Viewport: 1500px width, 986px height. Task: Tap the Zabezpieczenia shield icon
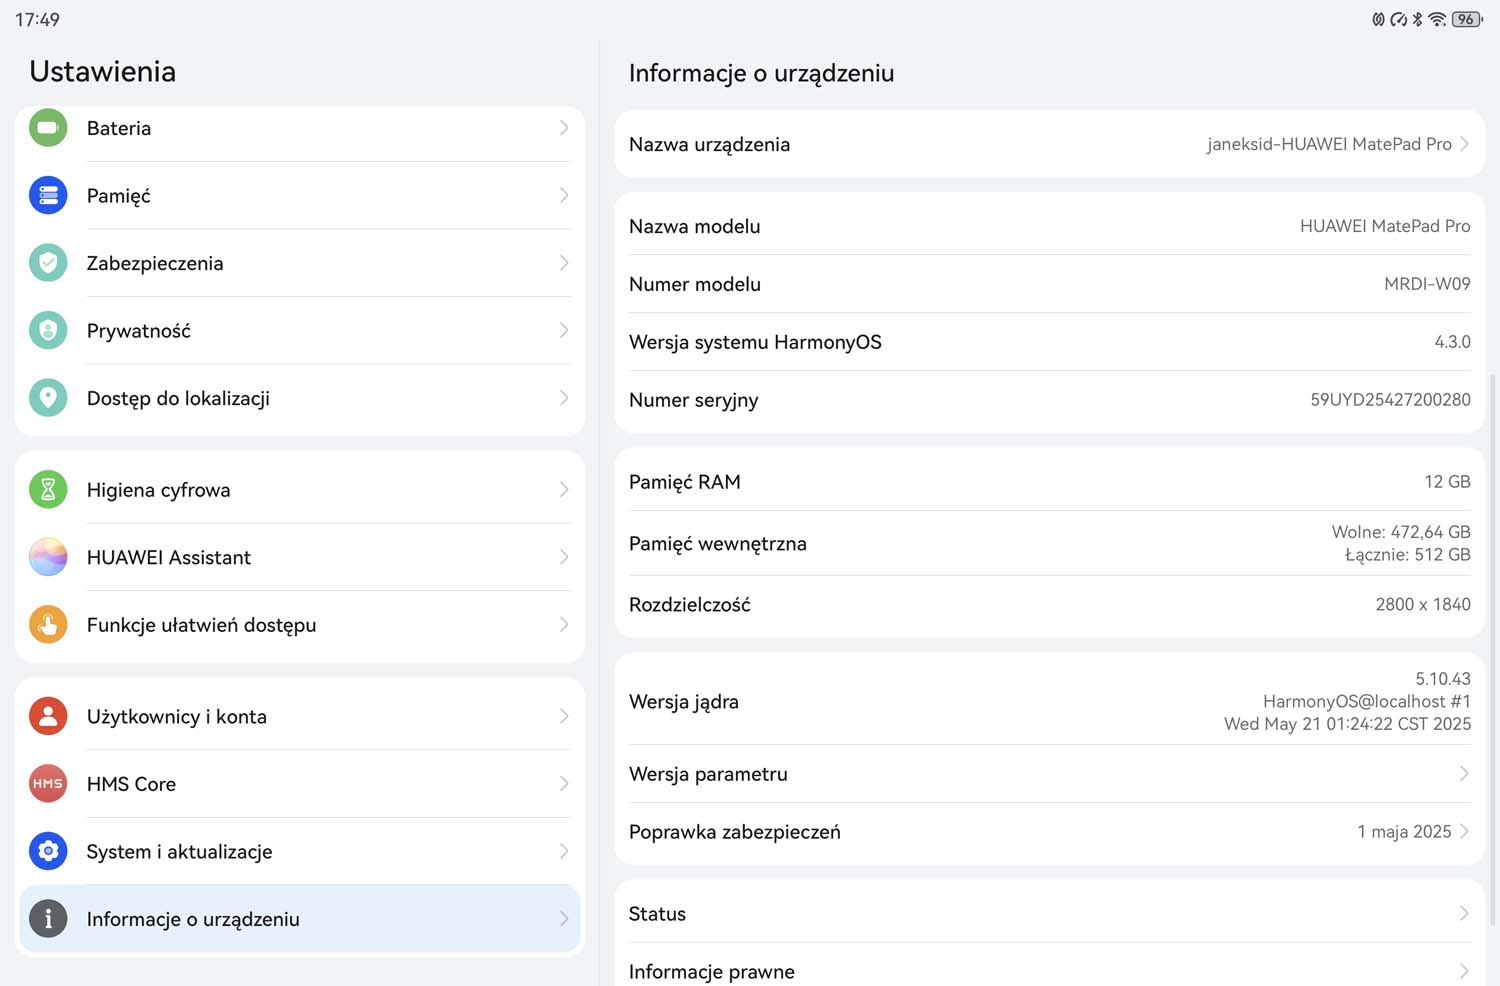pos(48,263)
